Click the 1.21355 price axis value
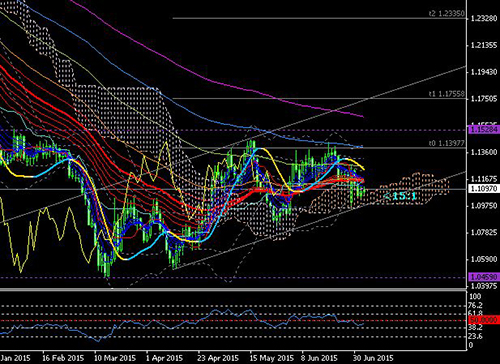Image resolution: width=500 pixels, height=364 pixels. click(484, 45)
